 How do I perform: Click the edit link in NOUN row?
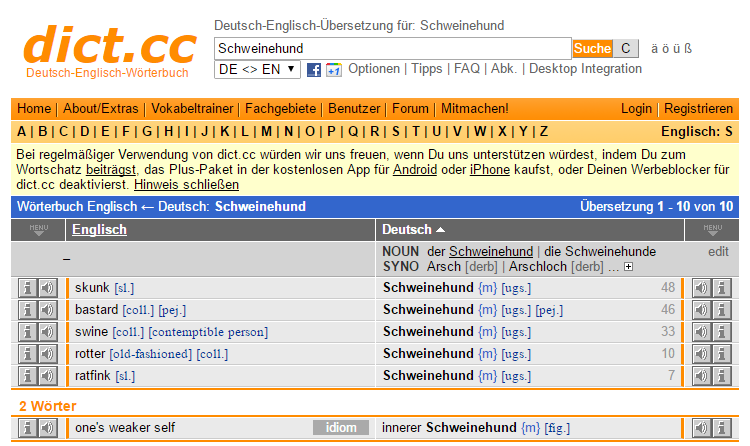pos(718,252)
